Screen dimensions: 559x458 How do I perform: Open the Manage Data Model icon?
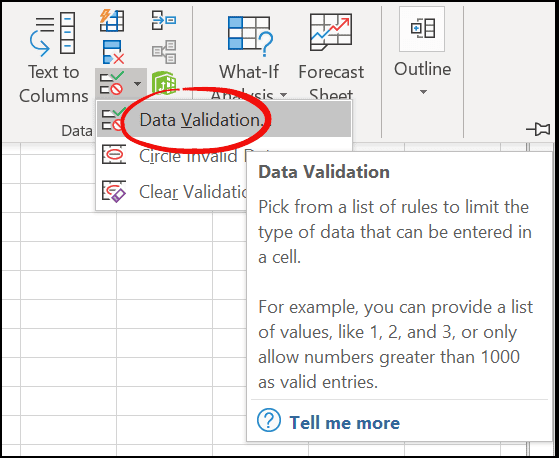click(x=164, y=83)
